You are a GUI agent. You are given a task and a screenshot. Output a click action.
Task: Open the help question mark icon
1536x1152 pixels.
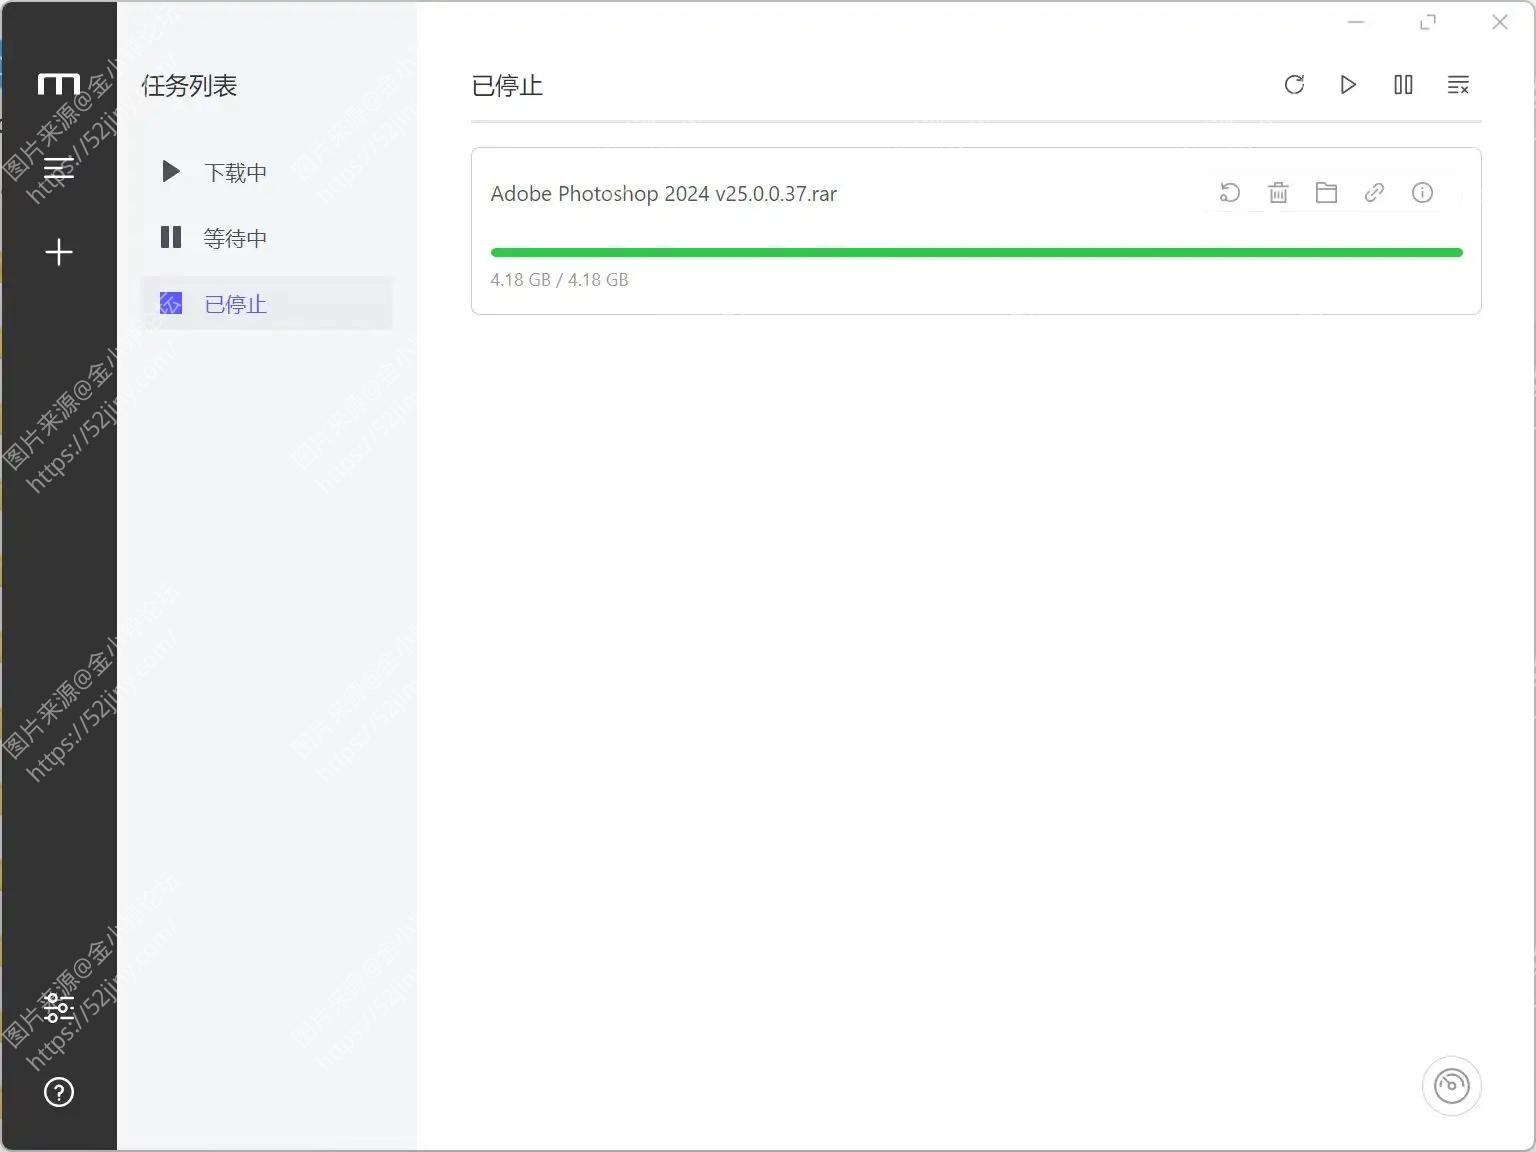click(58, 1092)
